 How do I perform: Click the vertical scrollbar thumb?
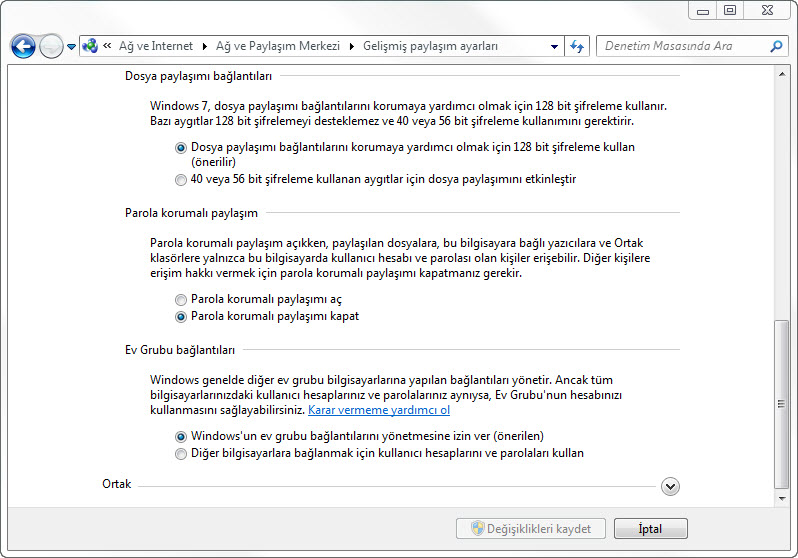tap(781, 404)
